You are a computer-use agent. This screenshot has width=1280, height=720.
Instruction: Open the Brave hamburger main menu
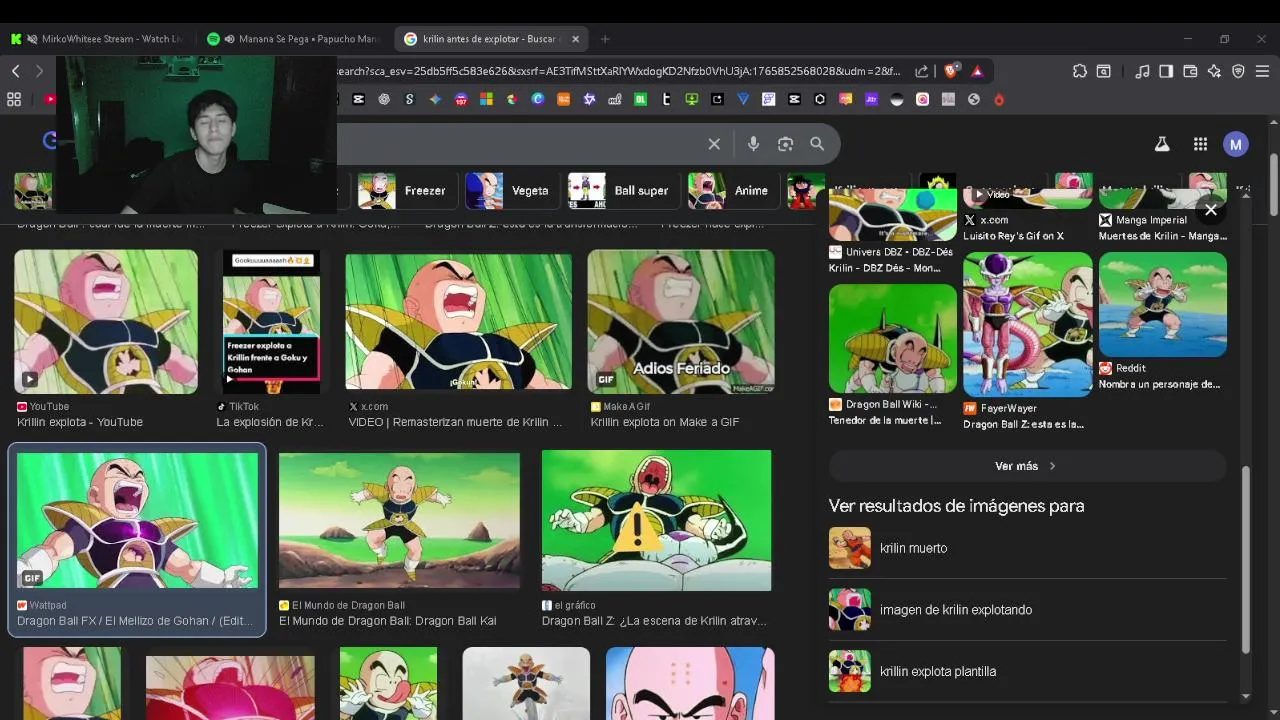tap(1263, 71)
